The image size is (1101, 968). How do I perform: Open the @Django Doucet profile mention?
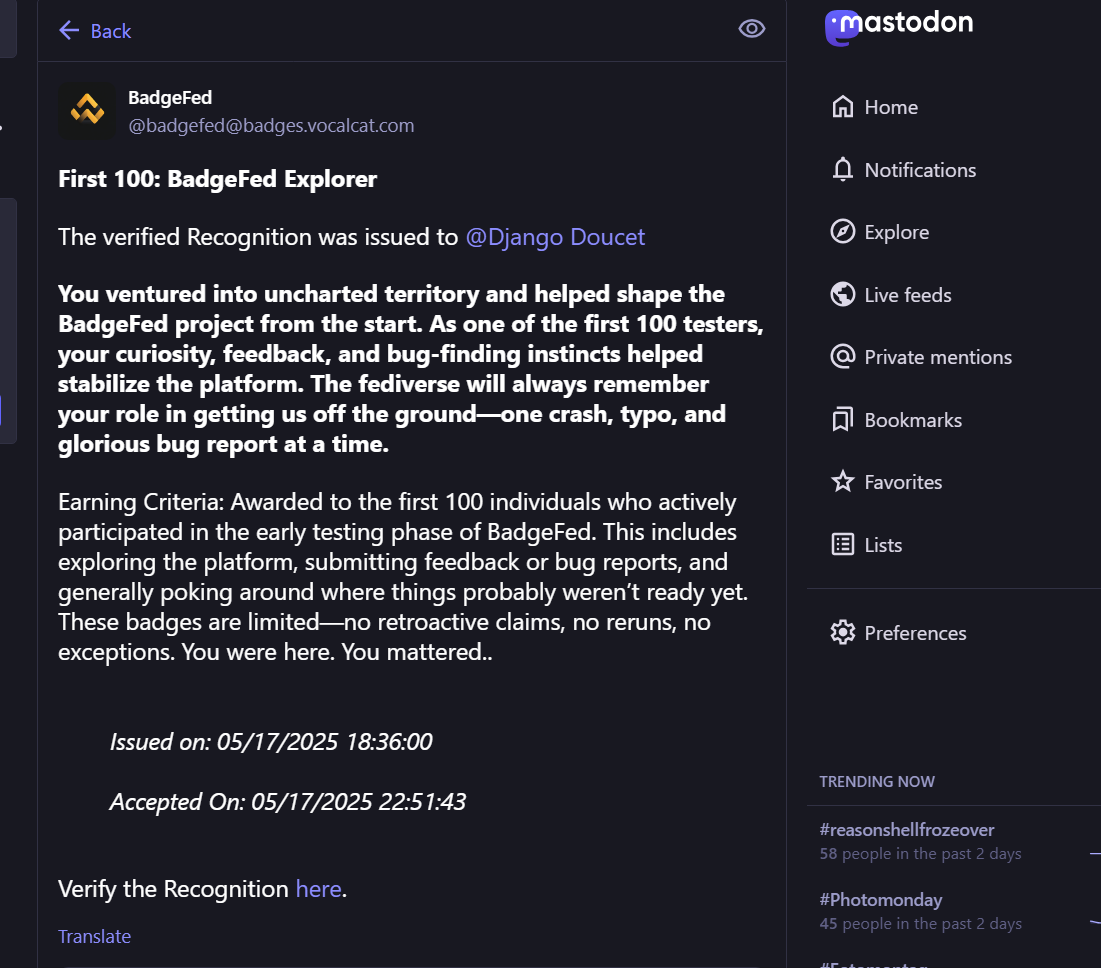point(555,237)
